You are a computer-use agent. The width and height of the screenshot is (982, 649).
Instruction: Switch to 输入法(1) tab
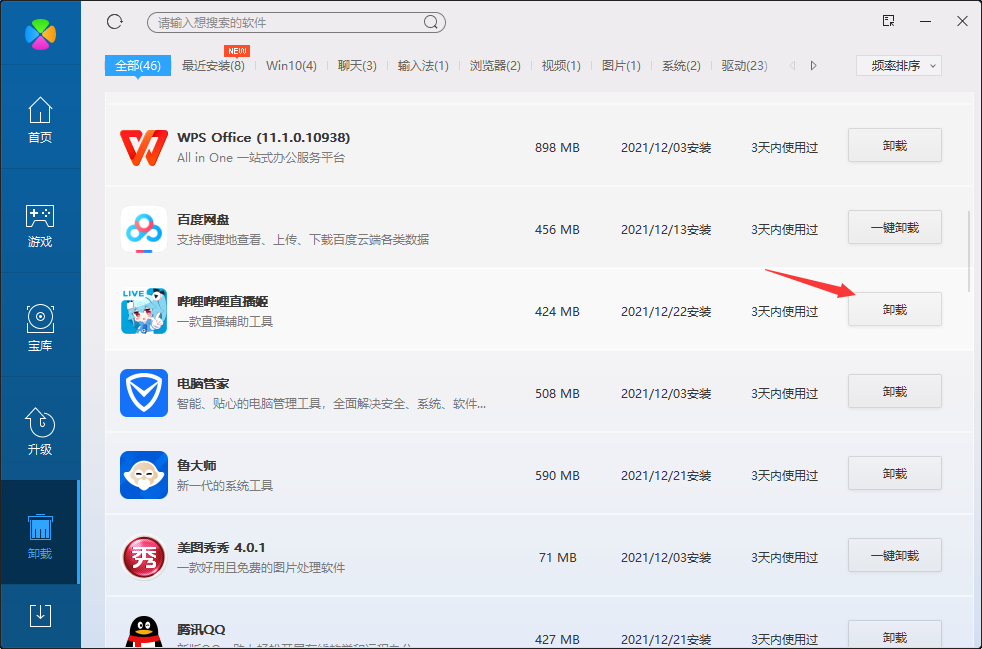pyautogui.click(x=423, y=66)
